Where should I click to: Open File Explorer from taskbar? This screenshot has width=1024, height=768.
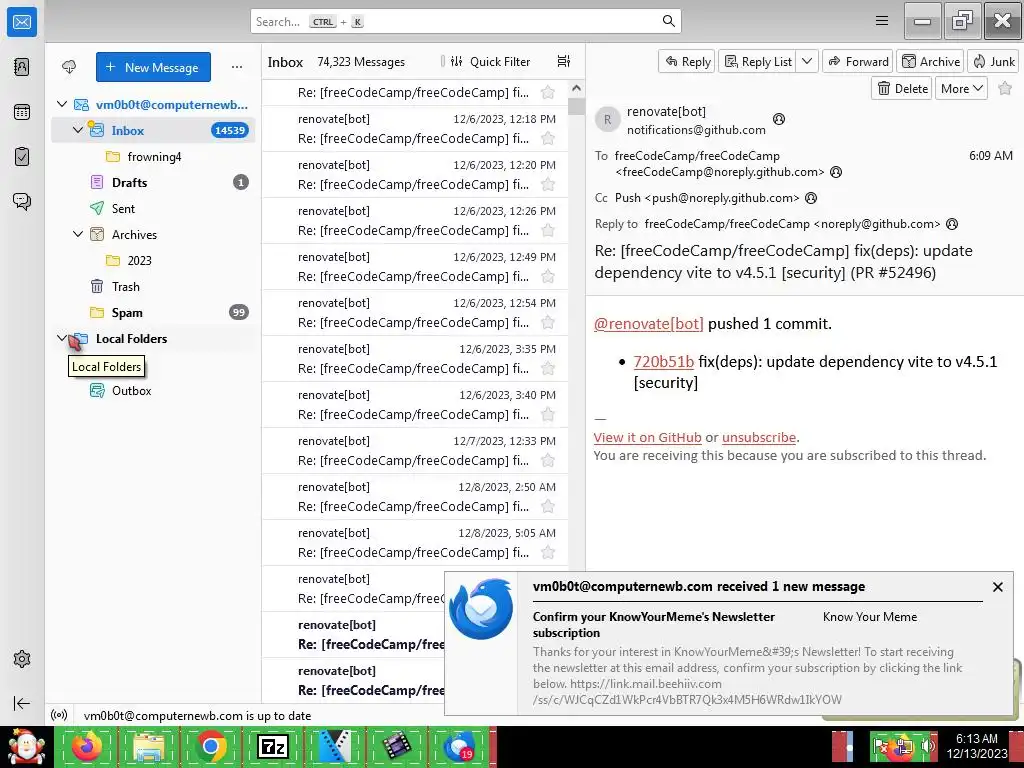pyautogui.click(x=148, y=746)
